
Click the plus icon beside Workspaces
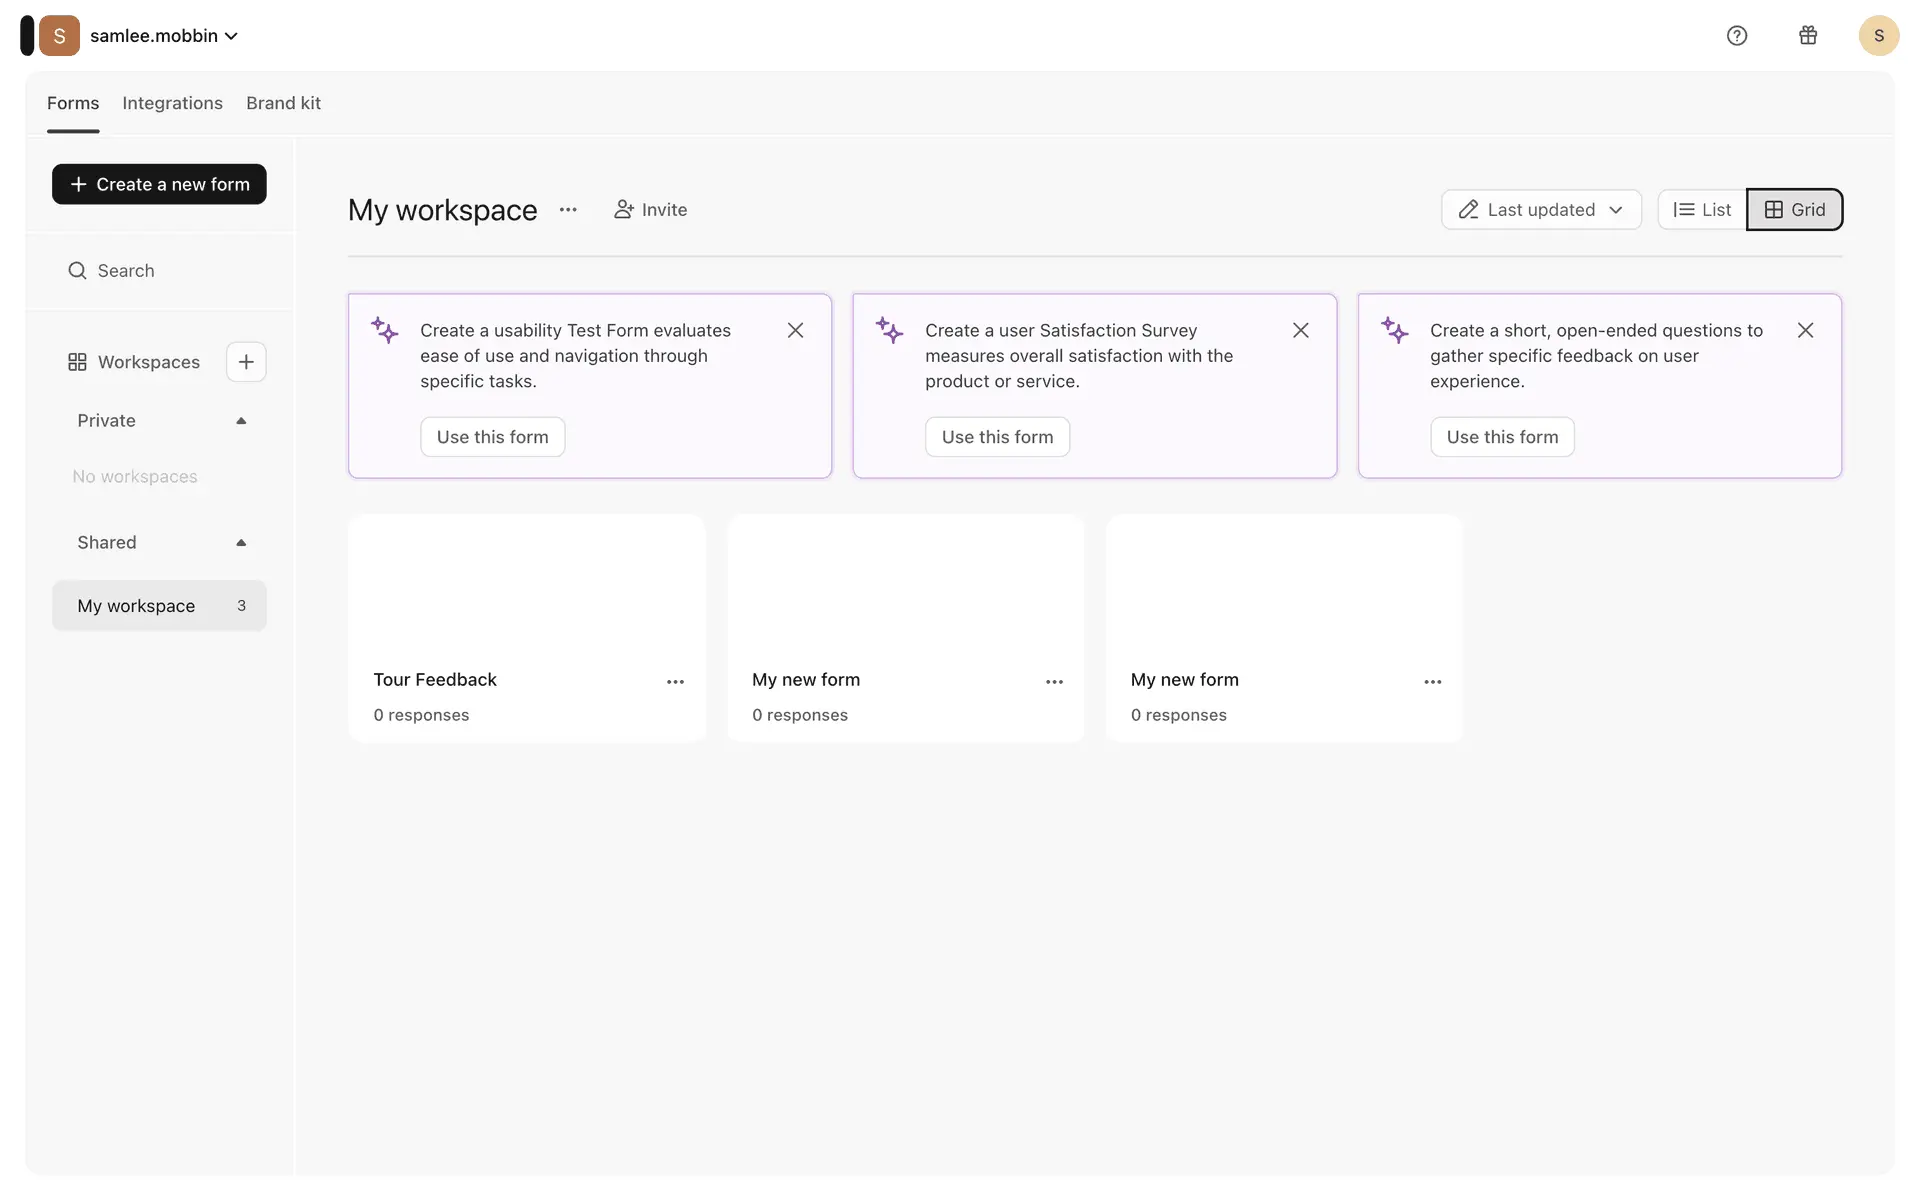coord(246,362)
